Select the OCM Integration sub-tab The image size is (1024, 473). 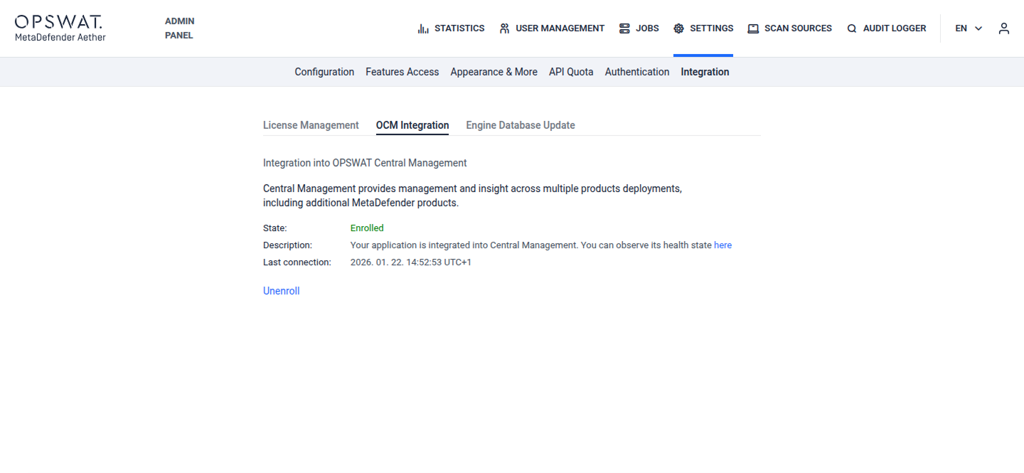[413, 125]
